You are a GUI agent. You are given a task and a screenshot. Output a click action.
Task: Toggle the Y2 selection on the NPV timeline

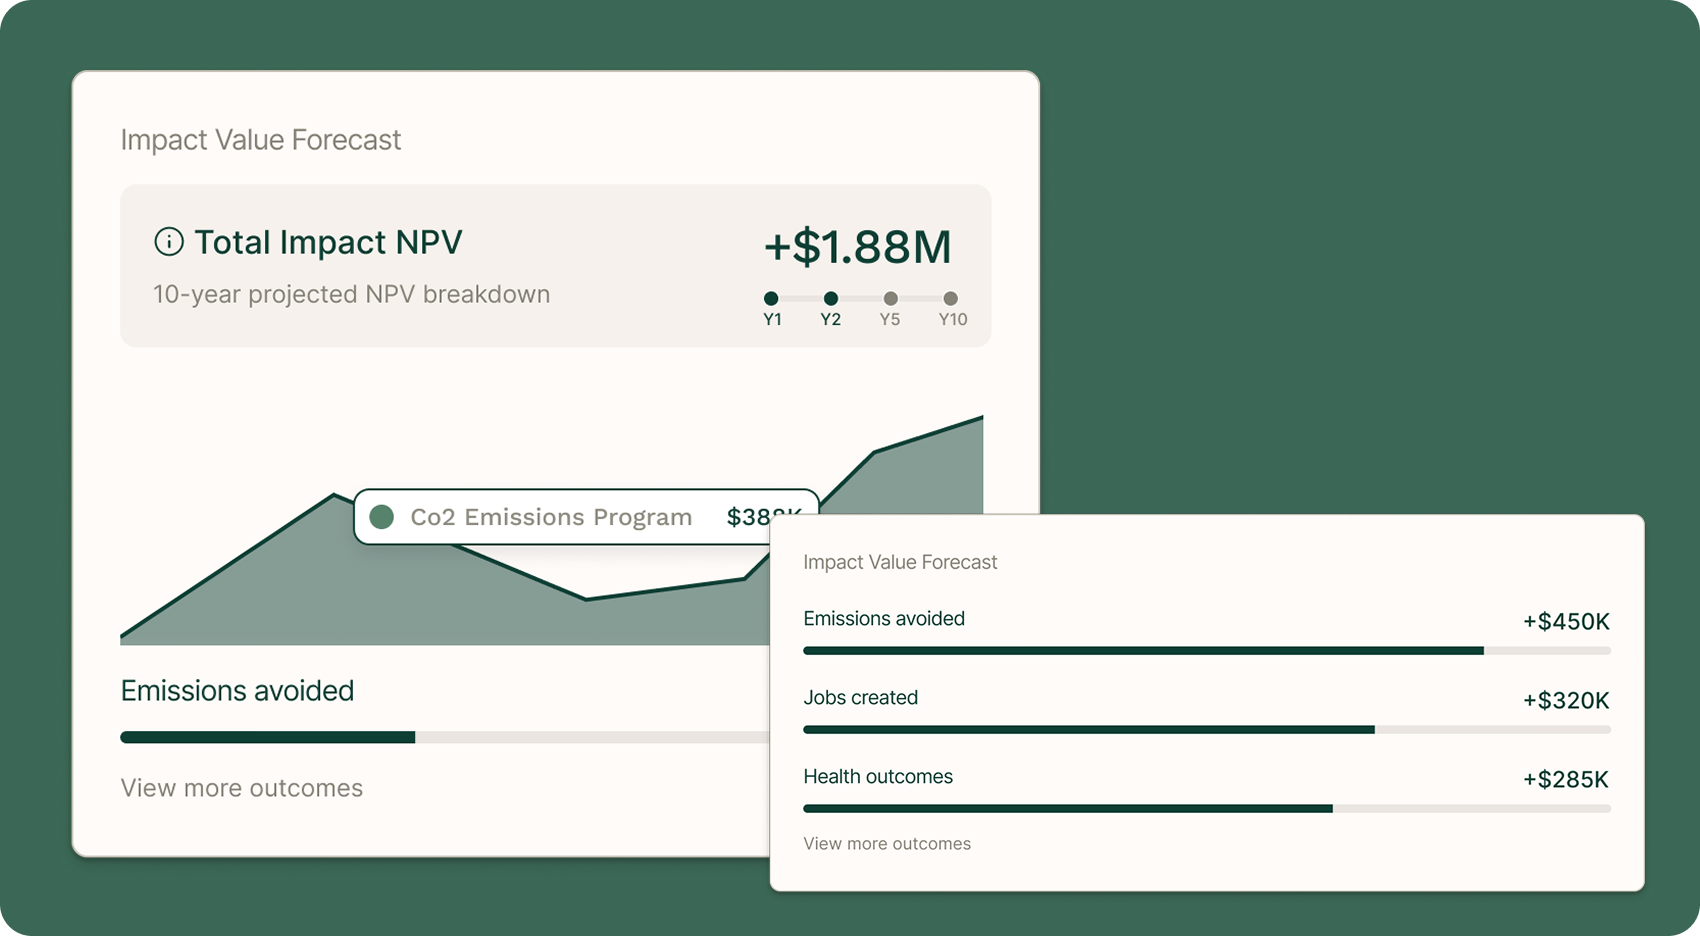[x=831, y=298]
